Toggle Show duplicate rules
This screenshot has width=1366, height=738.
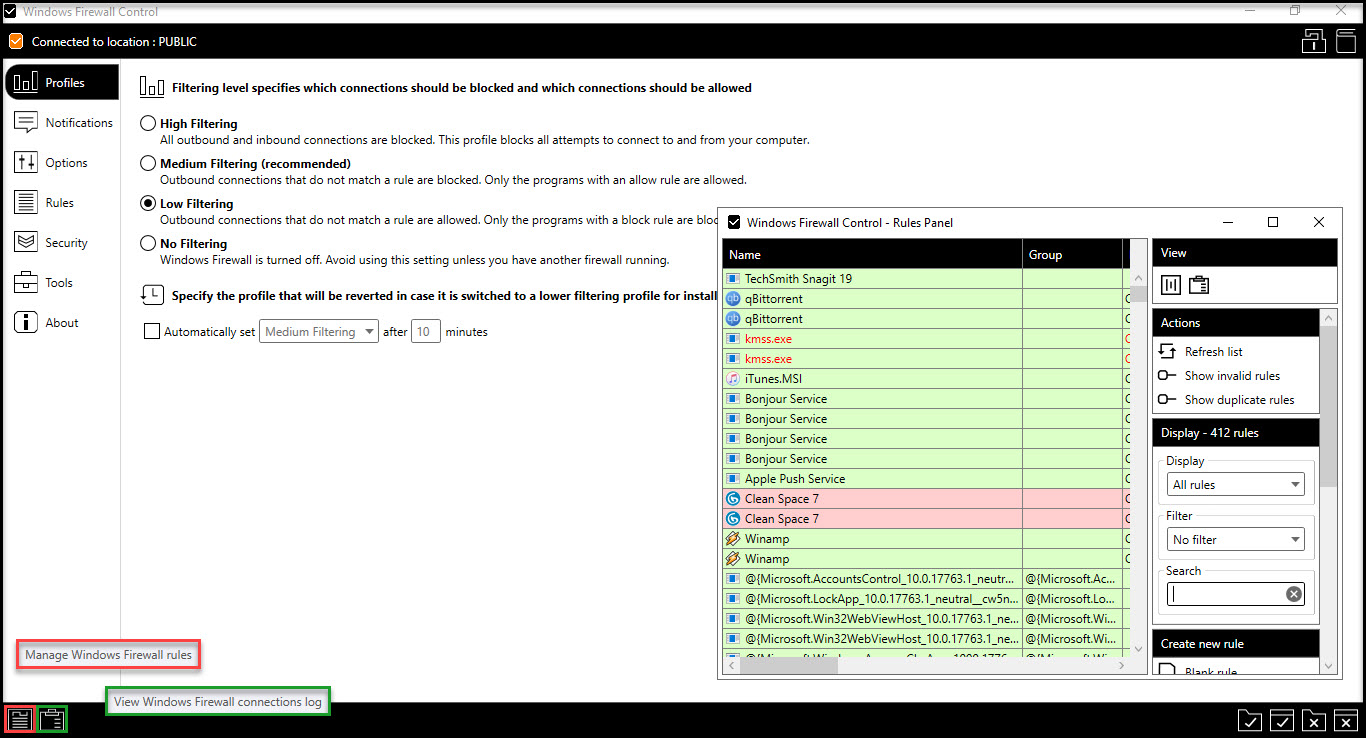pyautogui.click(x=1225, y=400)
